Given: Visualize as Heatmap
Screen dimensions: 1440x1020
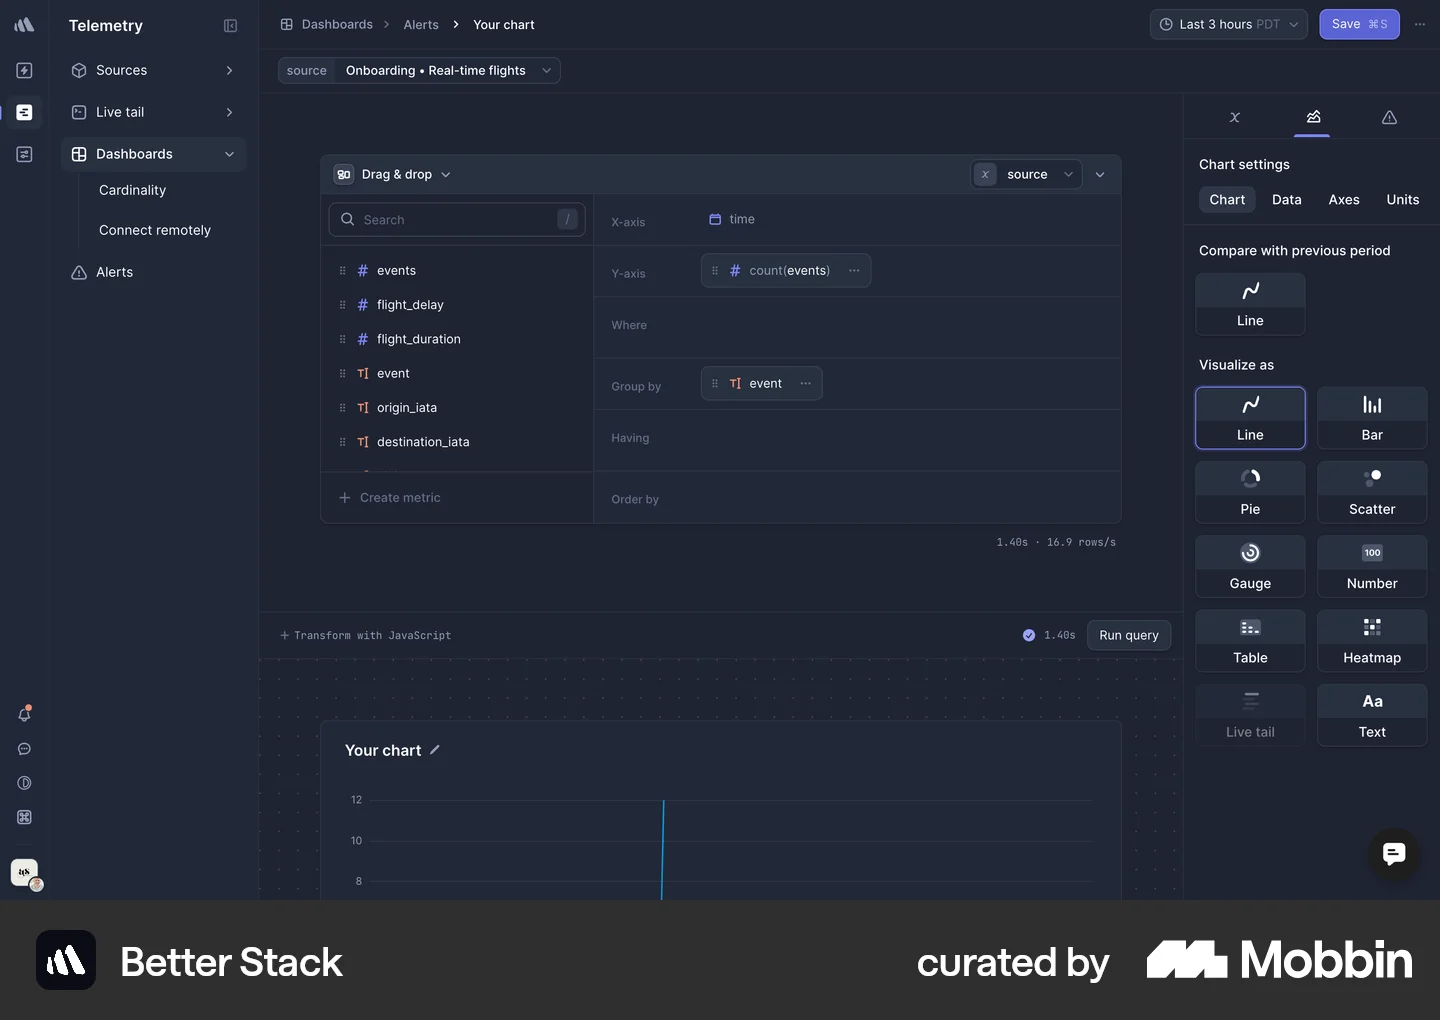Looking at the screenshot, I should tap(1372, 641).
